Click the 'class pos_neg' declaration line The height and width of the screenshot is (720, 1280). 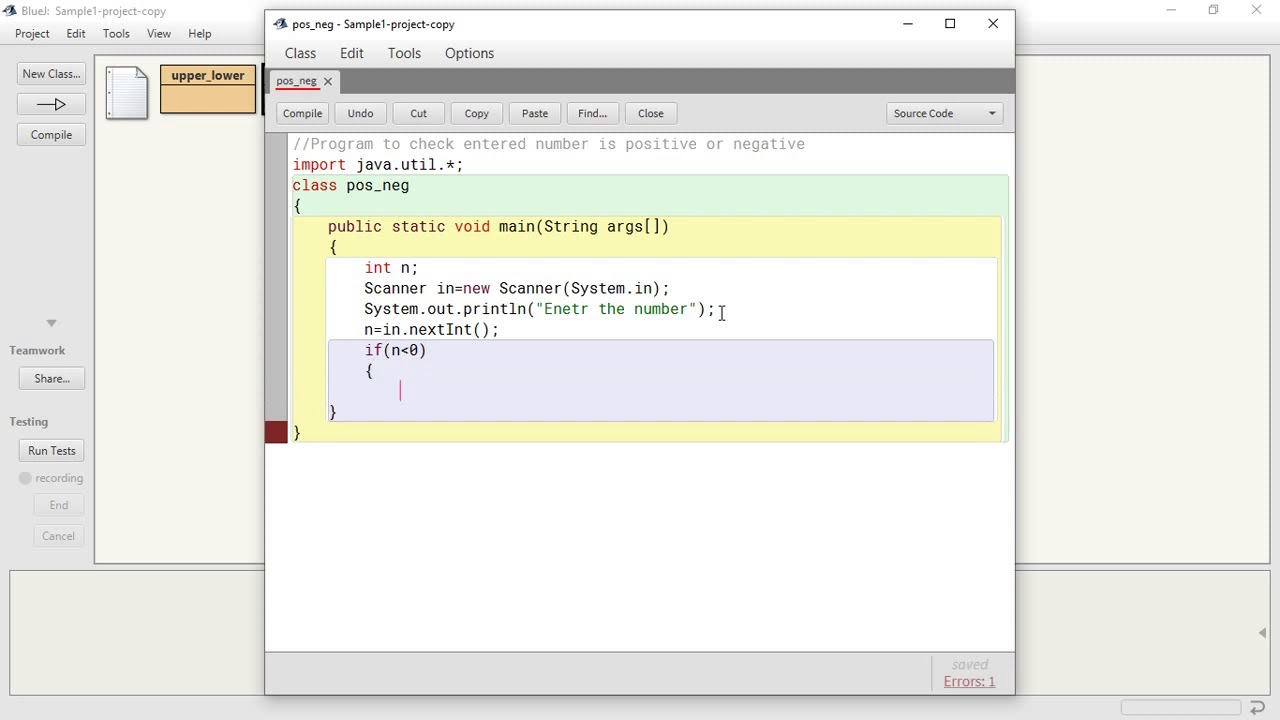tap(350, 186)
